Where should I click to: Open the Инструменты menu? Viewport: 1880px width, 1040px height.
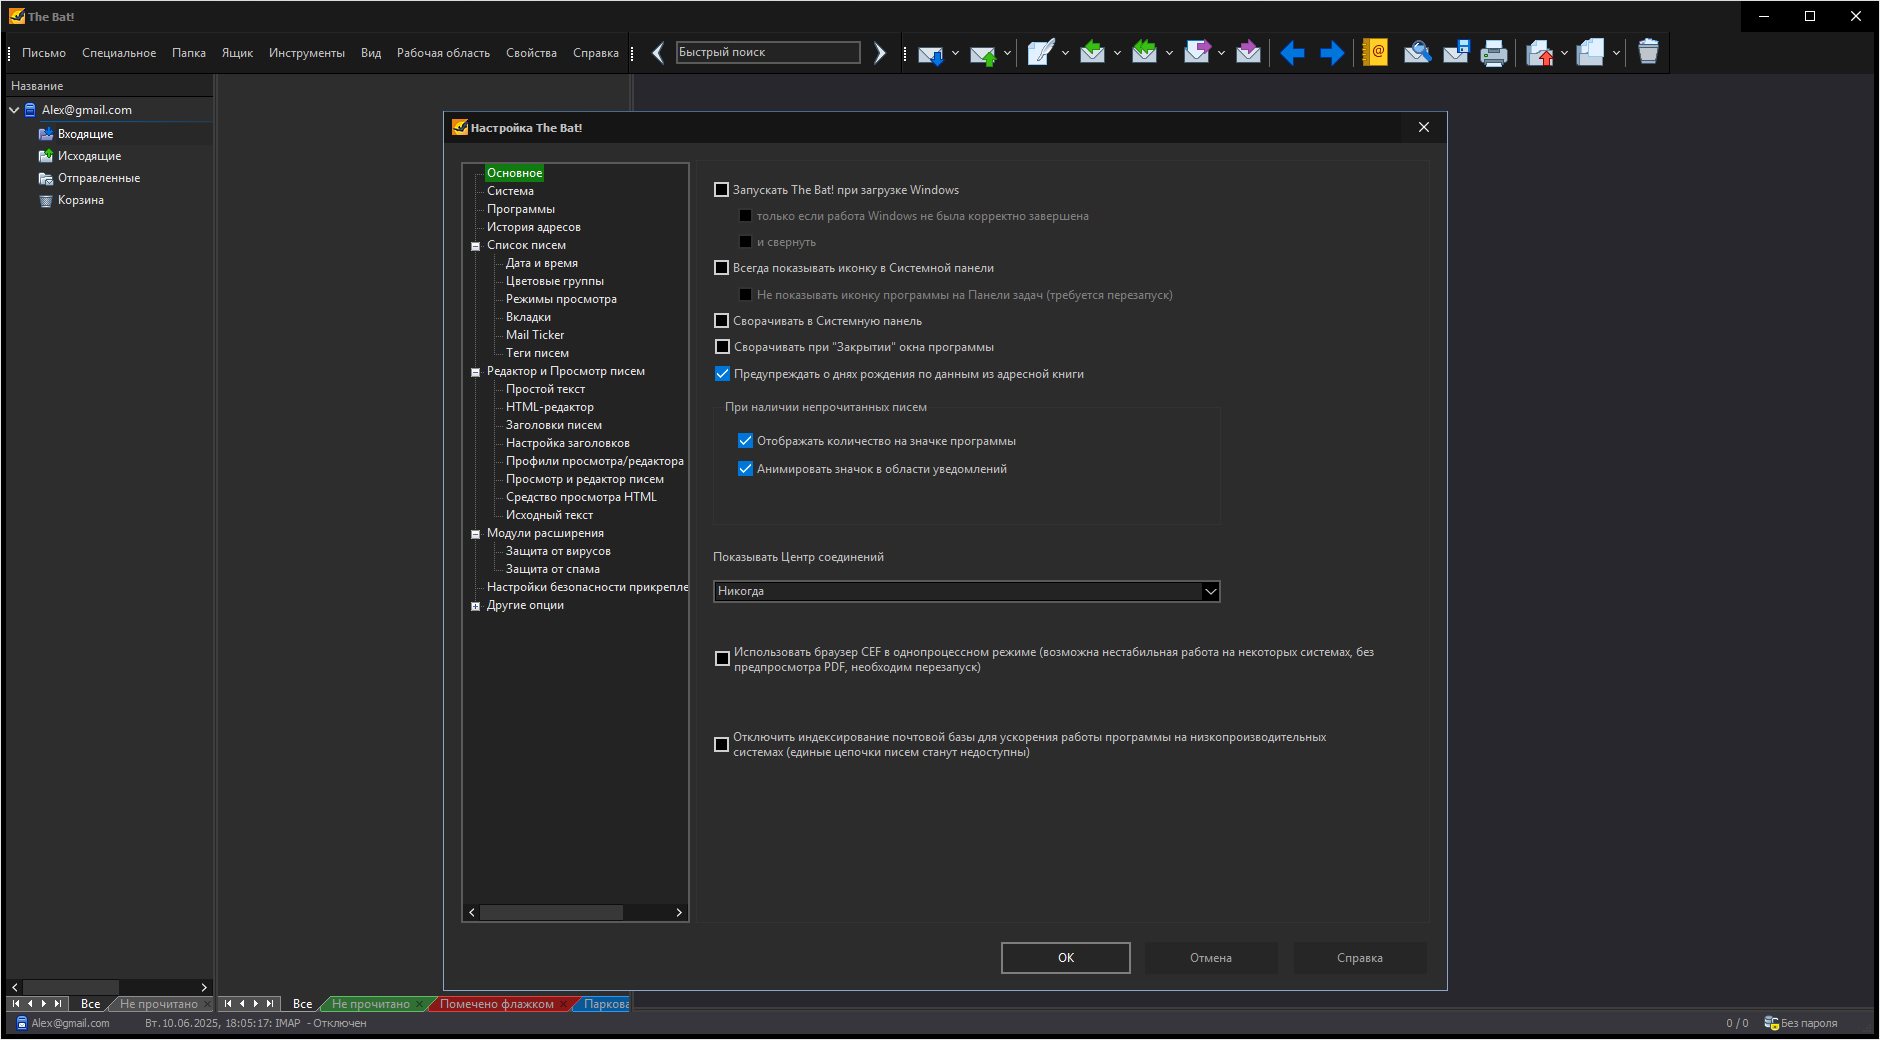[x=306, y=53]
